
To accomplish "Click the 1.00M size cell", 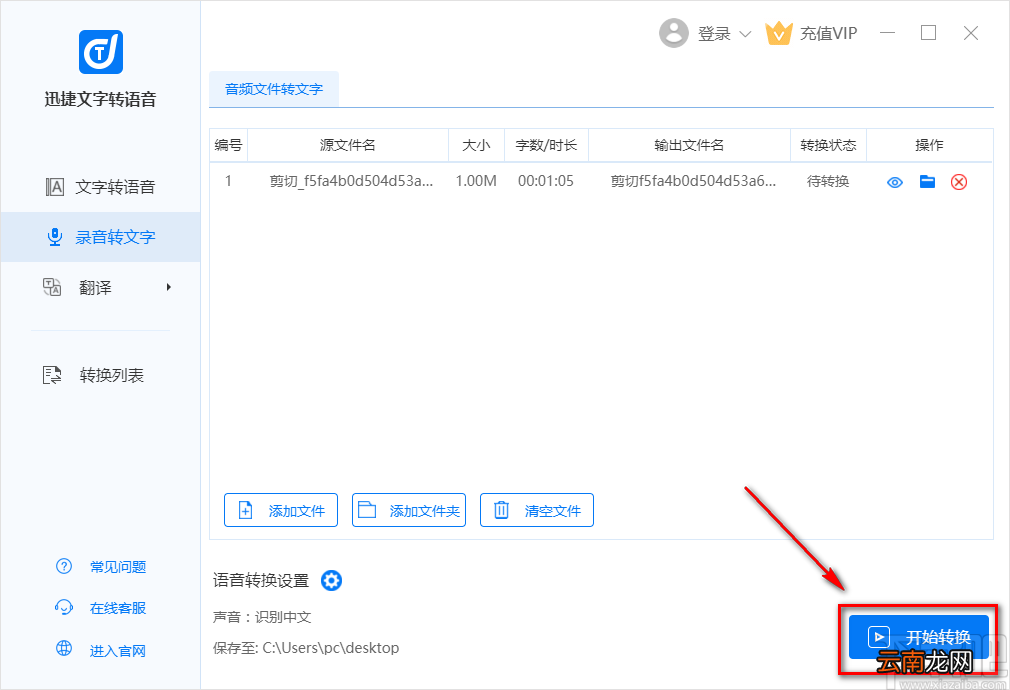I will pos(476,181).
